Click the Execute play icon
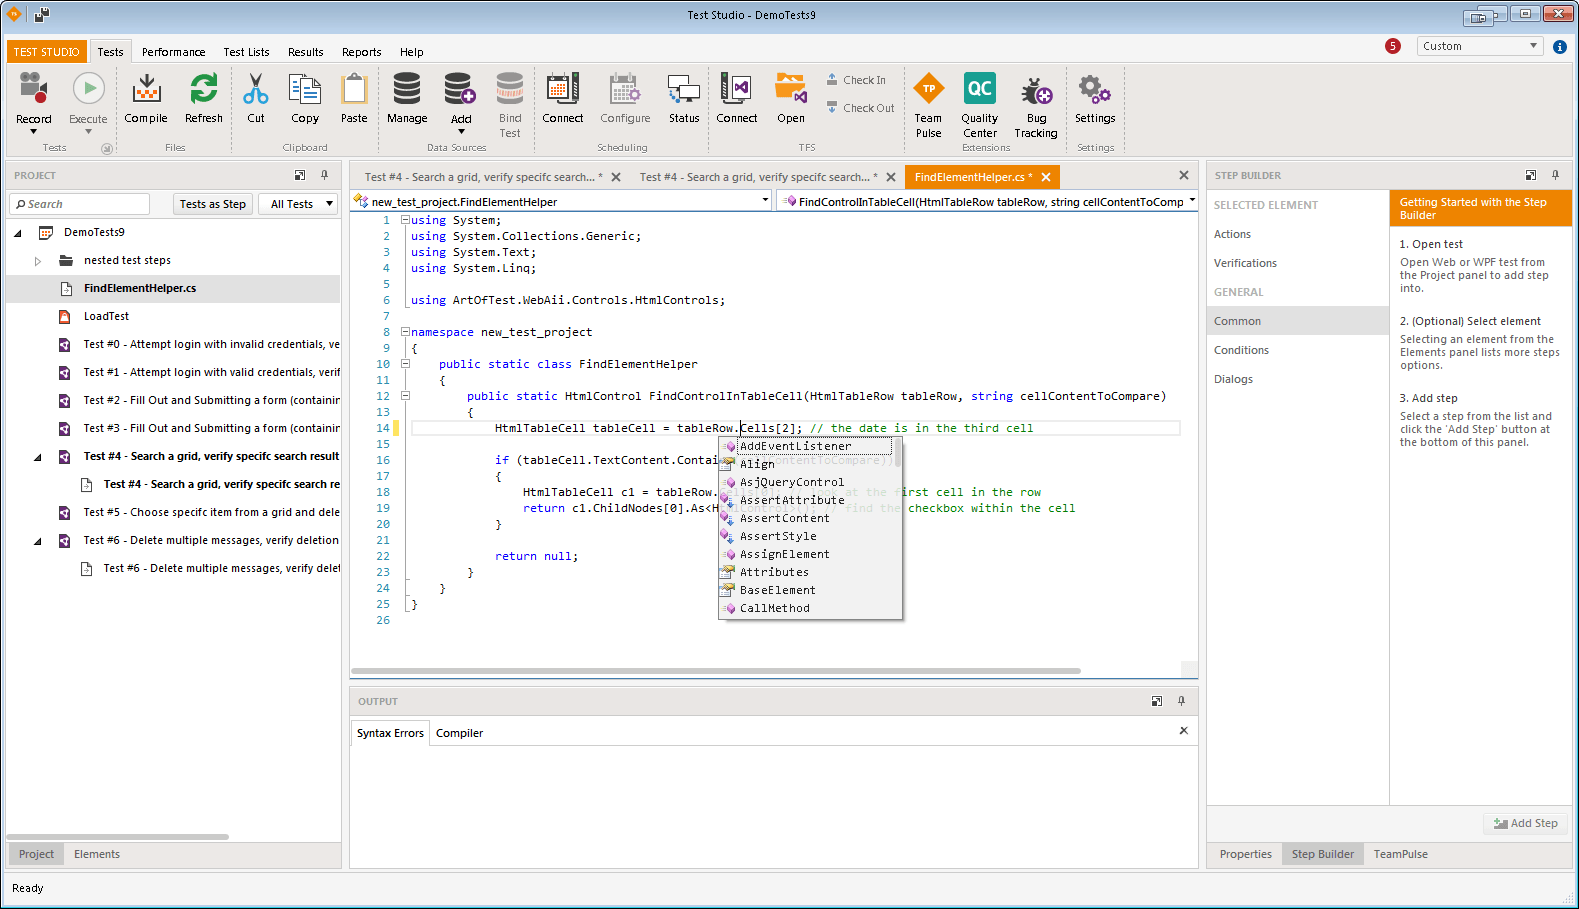 coord(88,89)
